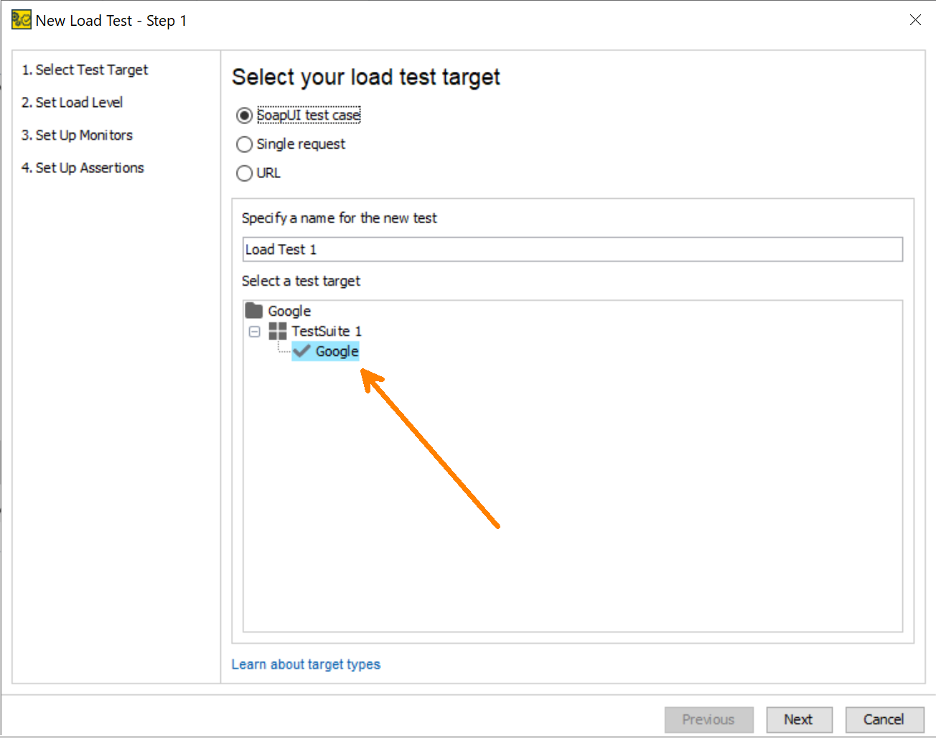Click the Next button
This screenshot has width=936, height=738.
tap(799, 719)
